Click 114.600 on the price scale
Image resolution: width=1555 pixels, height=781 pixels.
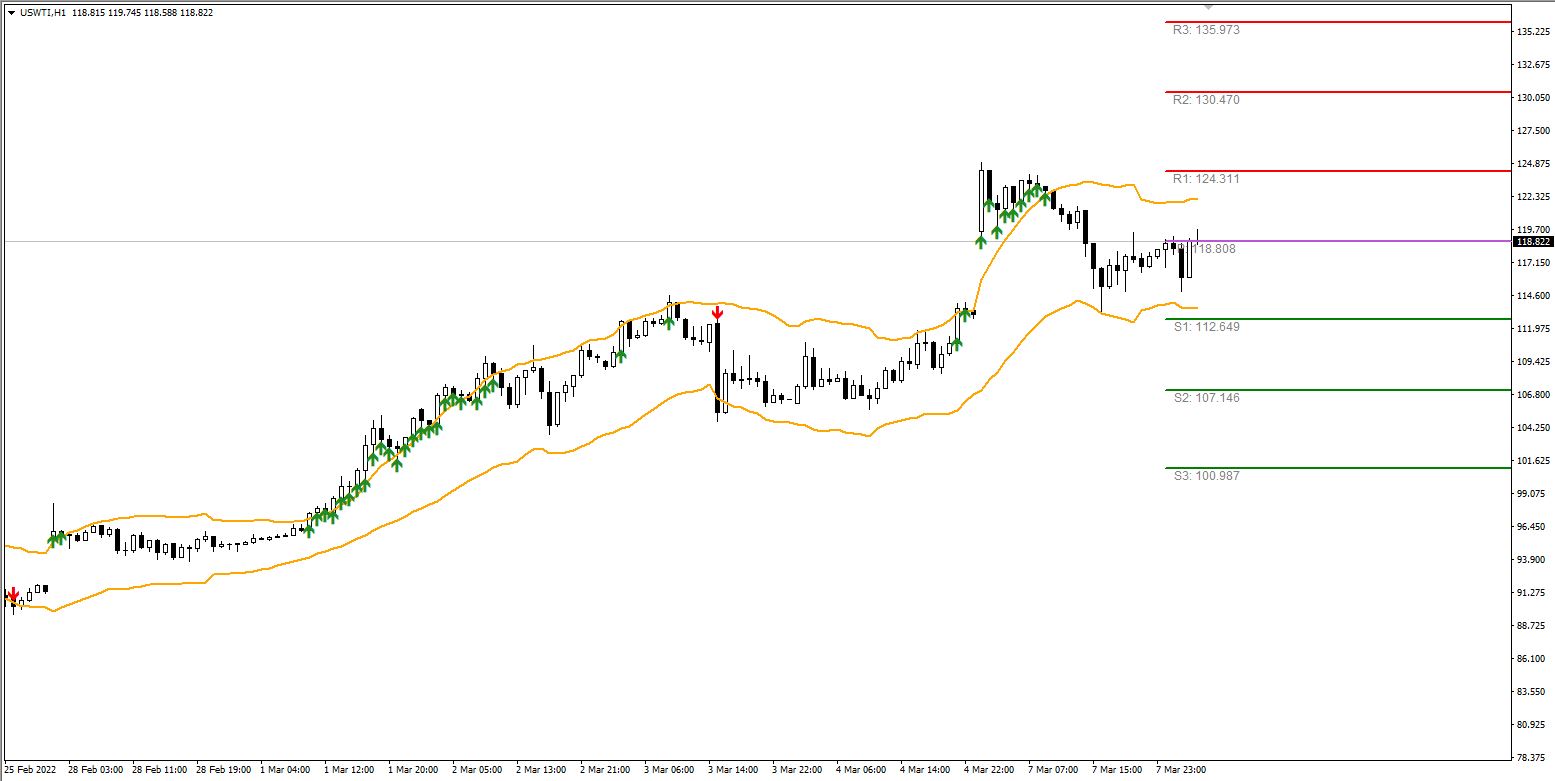[1533, 296]
